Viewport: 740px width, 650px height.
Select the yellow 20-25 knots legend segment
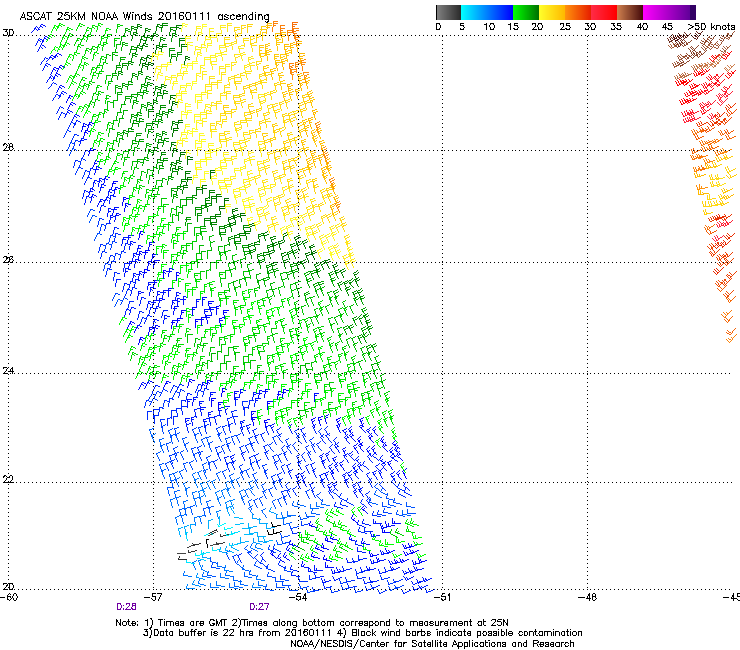coord(552,12)
